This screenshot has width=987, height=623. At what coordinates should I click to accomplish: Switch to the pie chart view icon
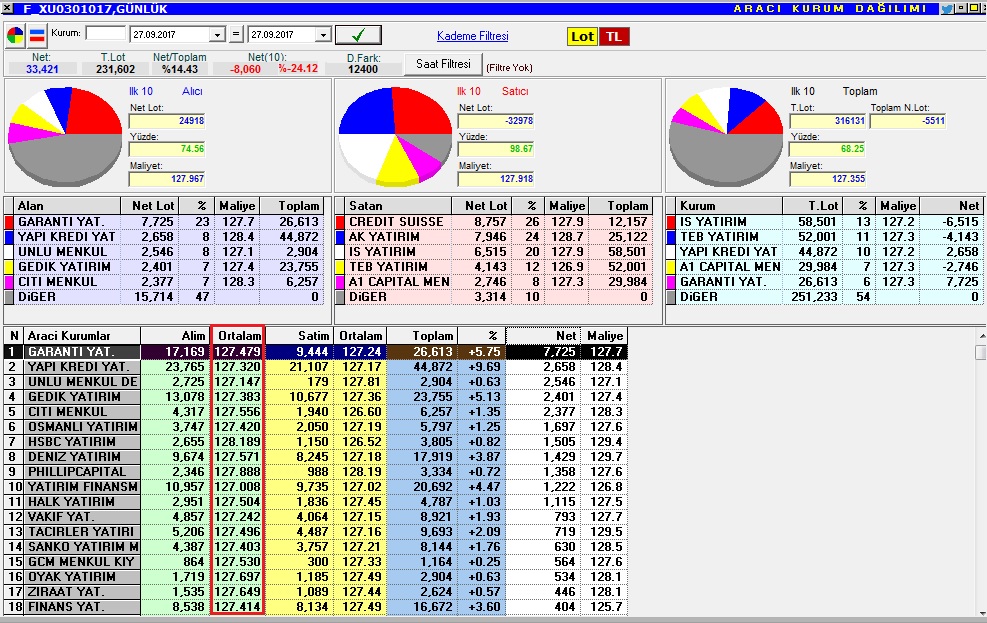pos(15,35)
